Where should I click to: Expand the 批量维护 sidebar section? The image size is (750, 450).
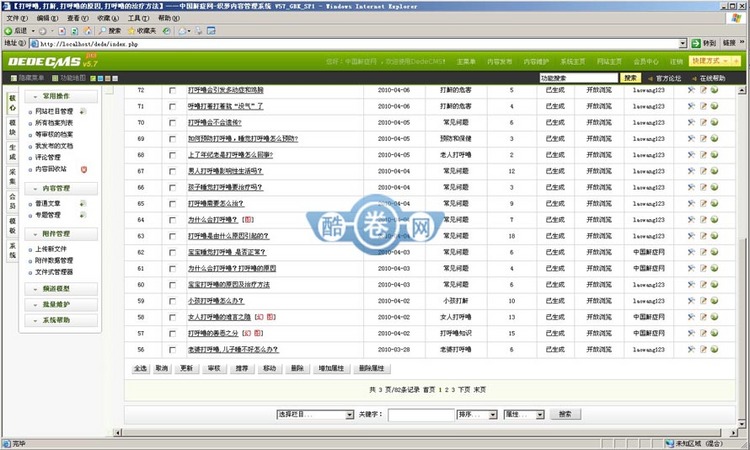61,305
